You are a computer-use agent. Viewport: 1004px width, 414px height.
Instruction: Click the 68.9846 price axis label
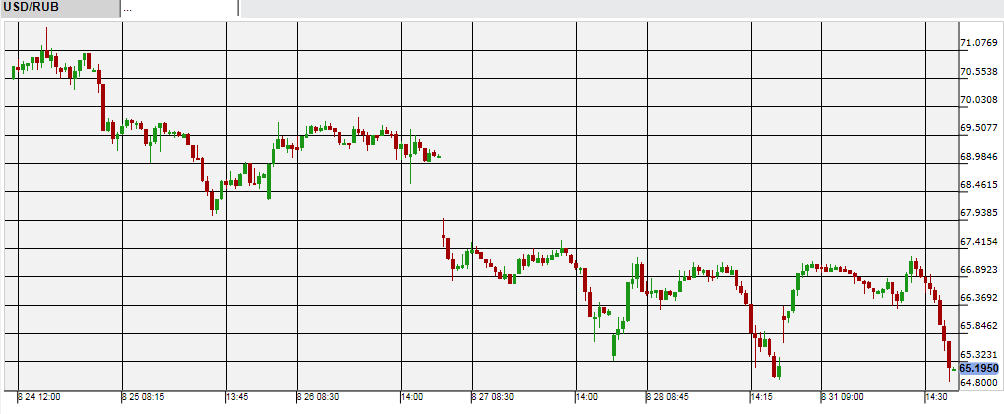[978, 156]
